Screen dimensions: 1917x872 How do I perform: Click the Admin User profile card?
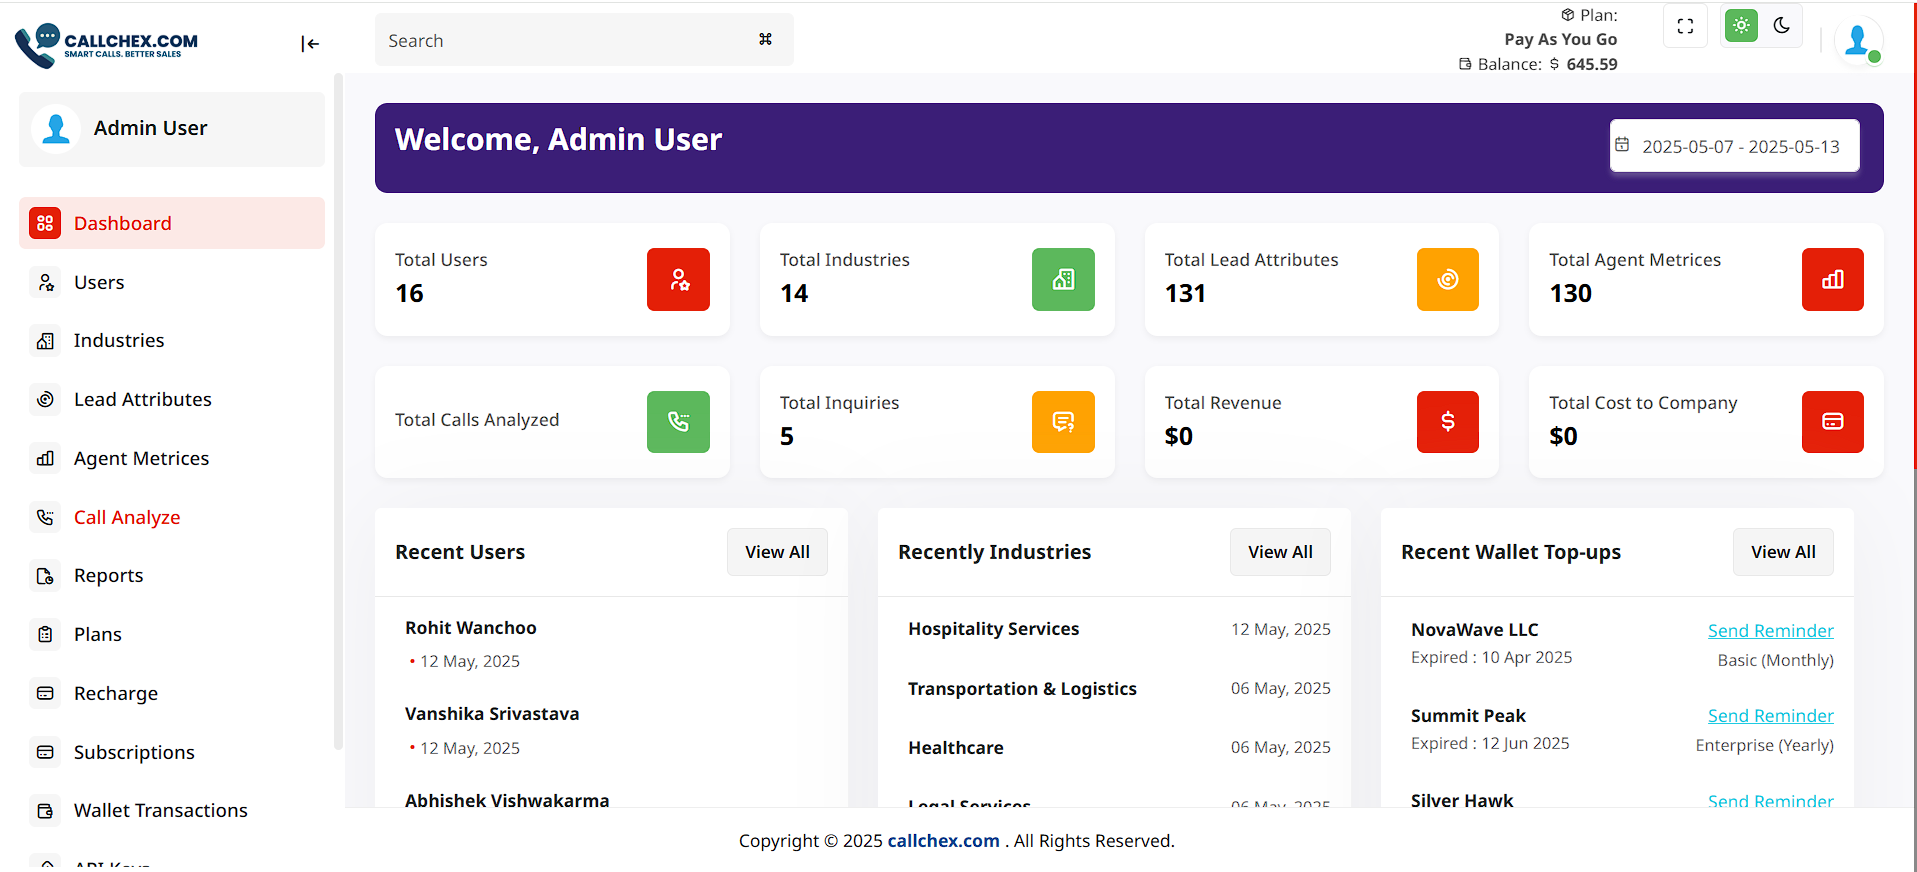[x=172, y=129]
